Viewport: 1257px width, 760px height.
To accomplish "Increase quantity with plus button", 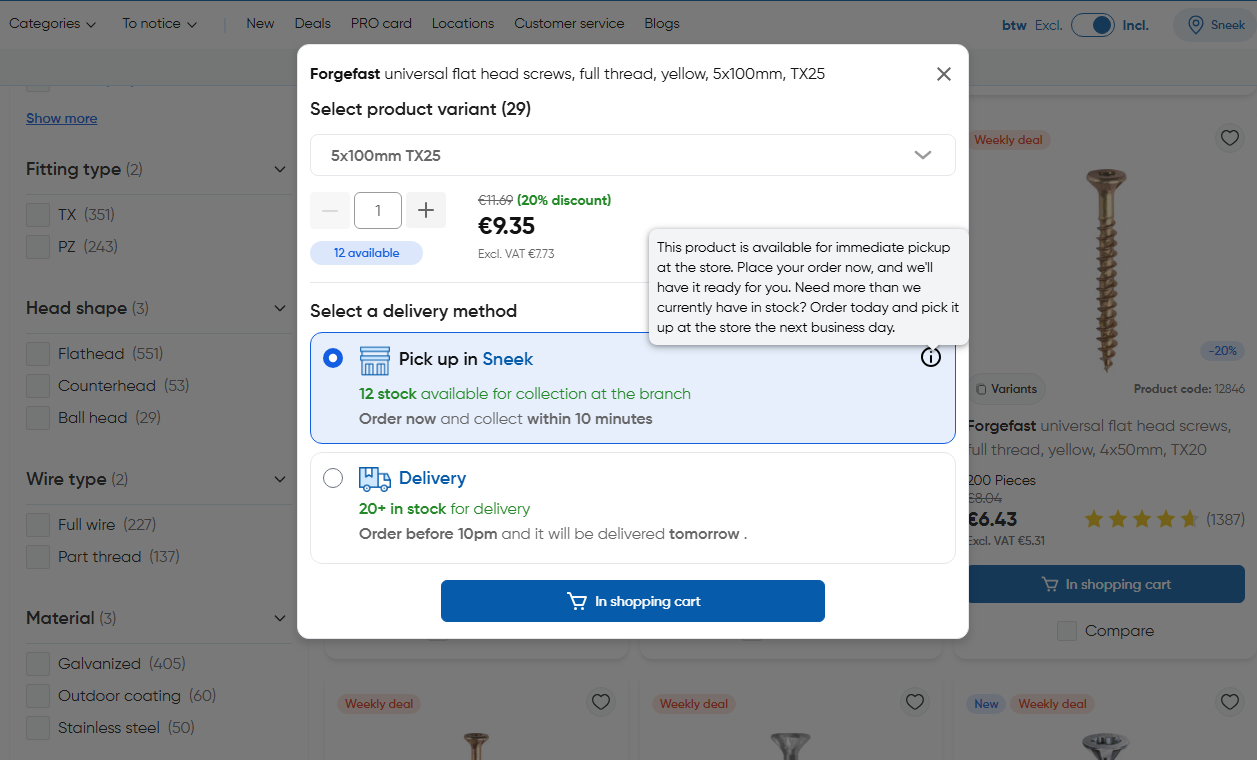I will click(x=426, y=210).
